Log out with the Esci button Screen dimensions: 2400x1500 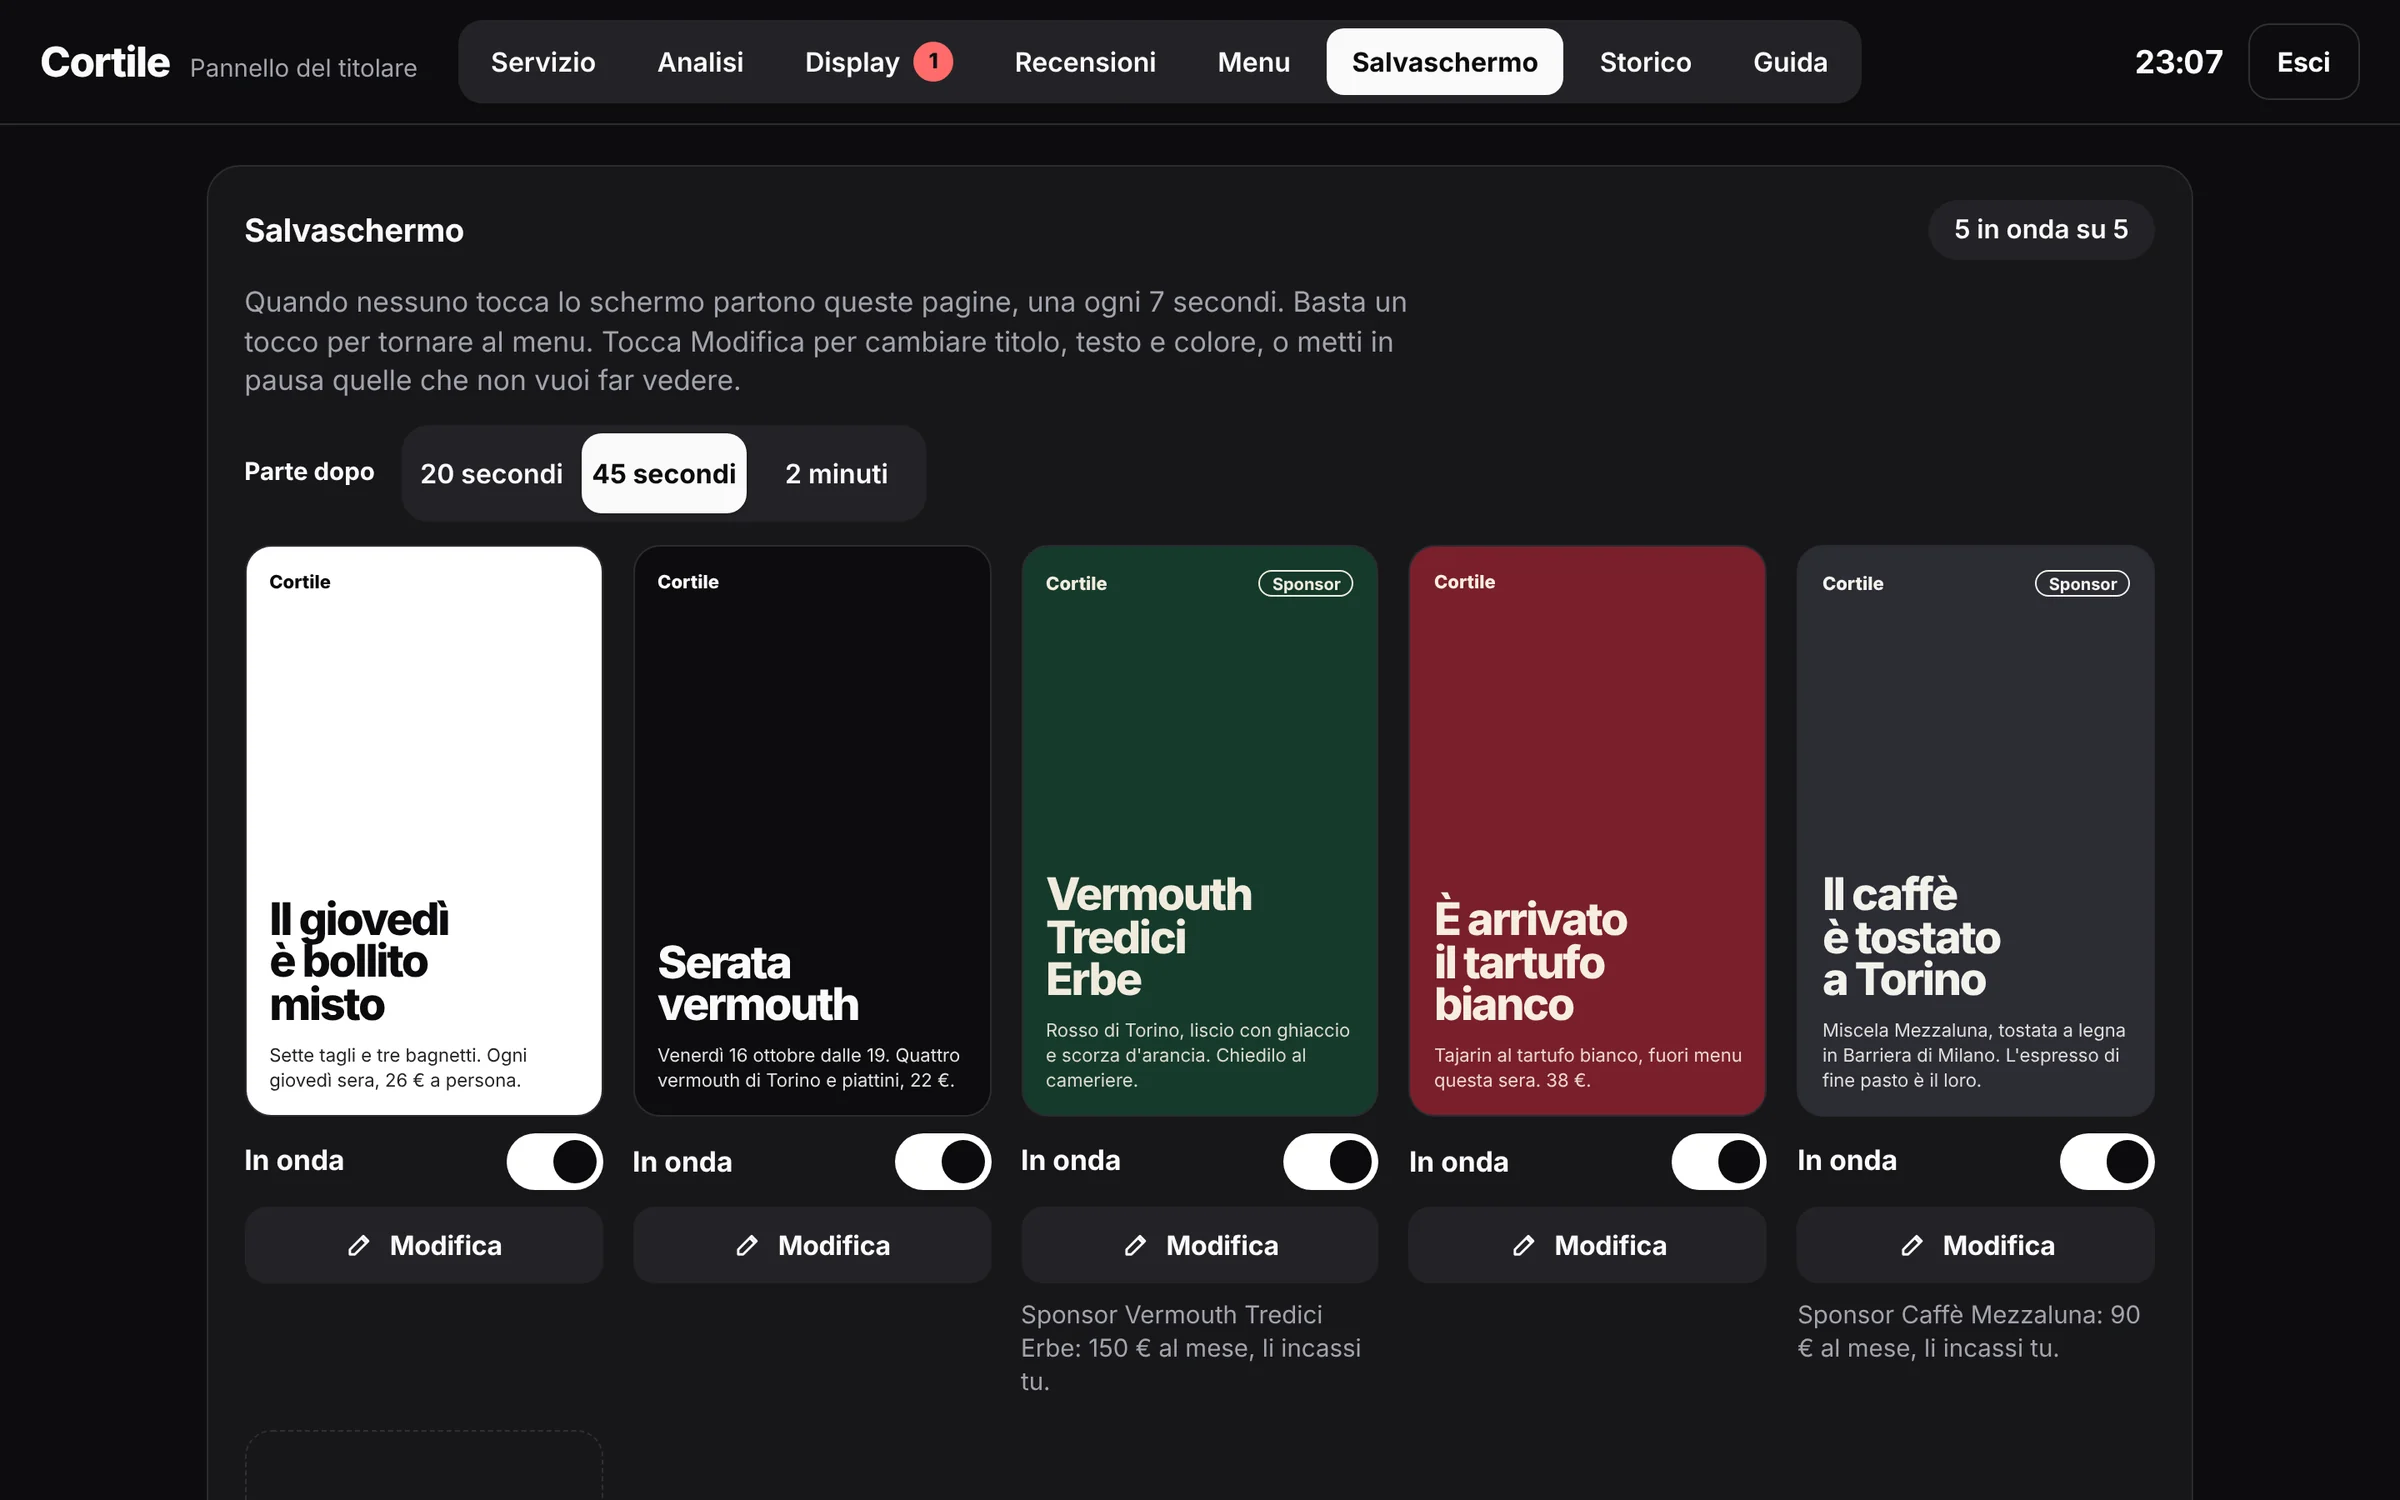coord(2303,62)
